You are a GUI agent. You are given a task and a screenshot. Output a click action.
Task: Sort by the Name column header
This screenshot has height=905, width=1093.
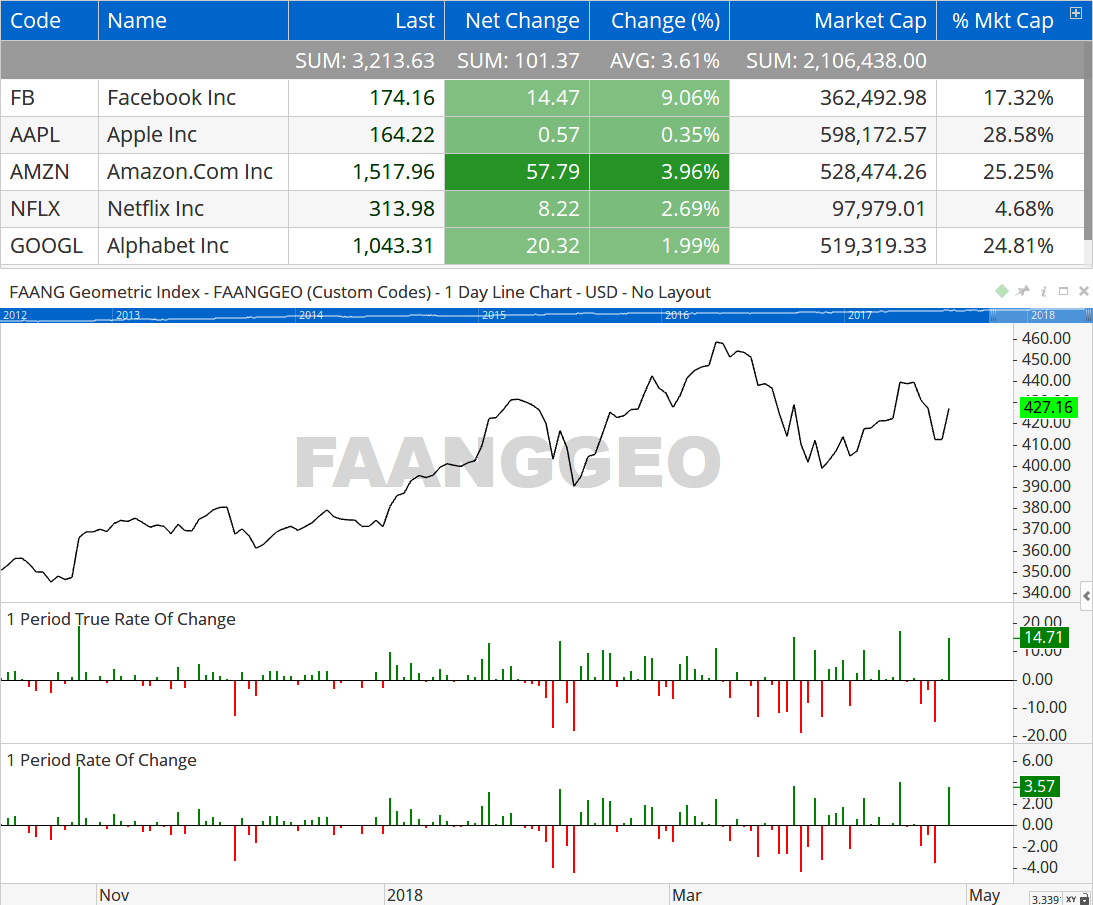pyautogui.click(x=193, y=20)
